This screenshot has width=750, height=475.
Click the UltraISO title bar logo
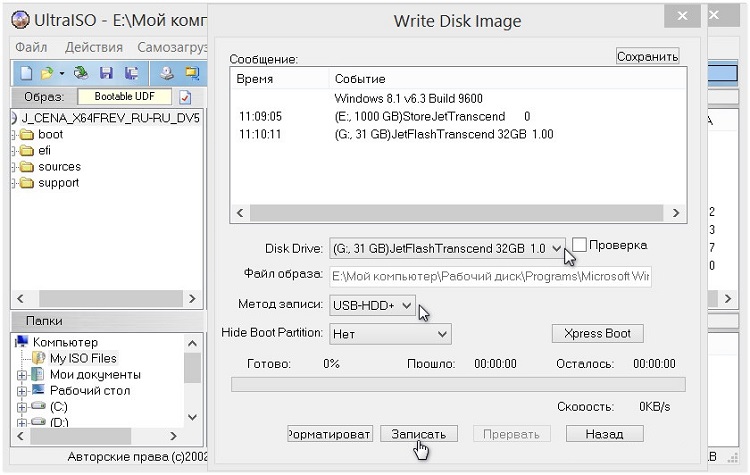[20, 20]
